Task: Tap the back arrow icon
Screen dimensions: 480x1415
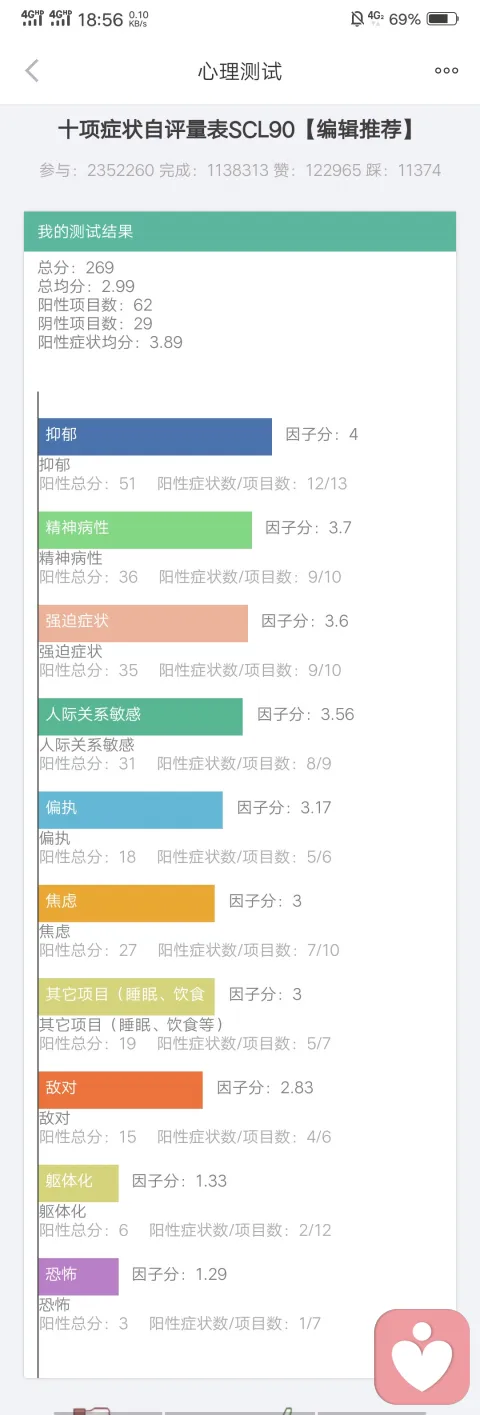Action: tap(32, 70)
